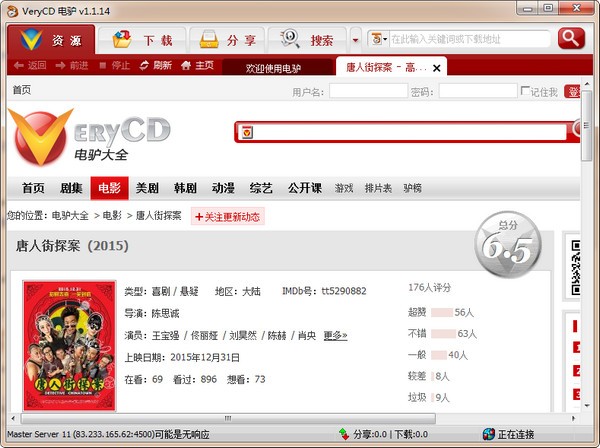Open 排片表 navigation link
This screenshot has width=600, height=448.
(x=378, y=188)
